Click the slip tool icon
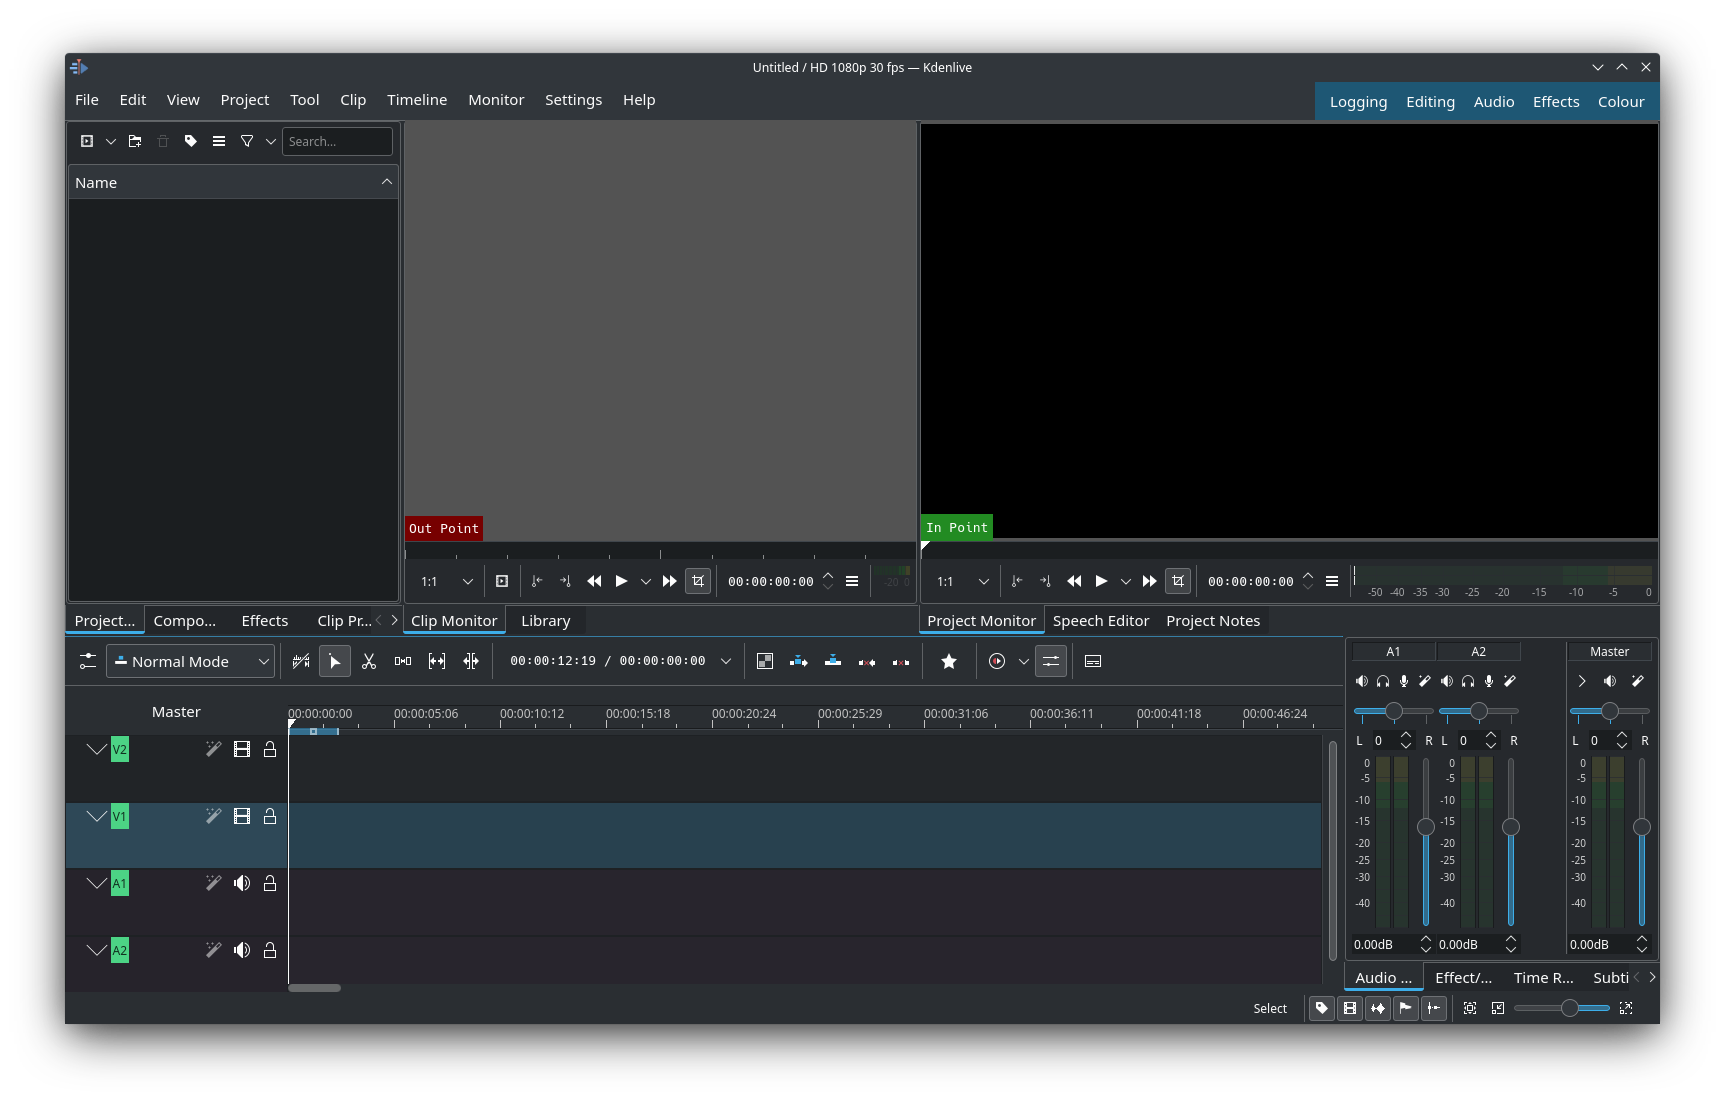The width and height of the screenshot is (1725, 1101). 437,661
